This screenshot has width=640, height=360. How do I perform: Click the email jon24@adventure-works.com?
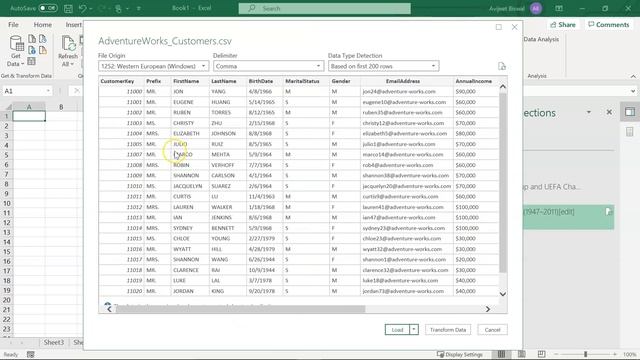(x=399, y=91)
